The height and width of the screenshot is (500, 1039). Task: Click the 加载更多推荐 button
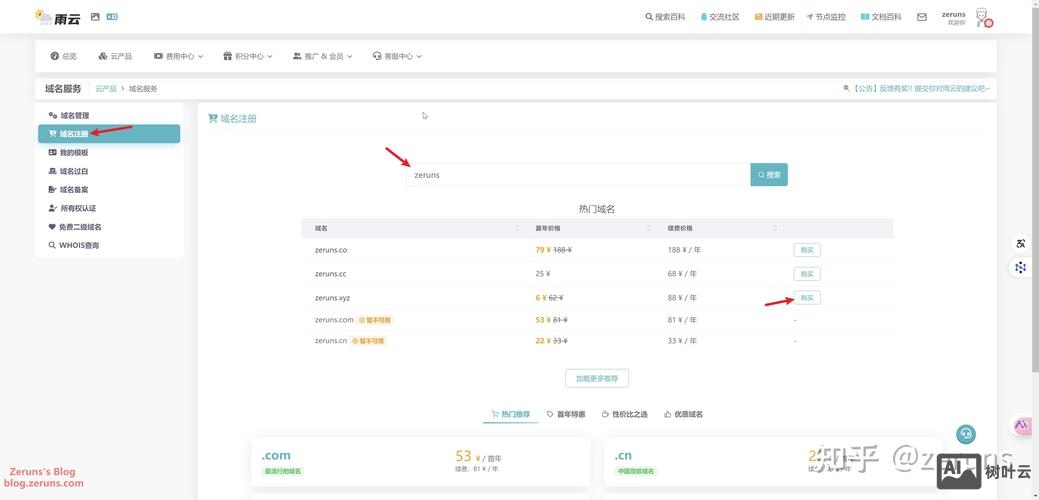coord(596,378)
